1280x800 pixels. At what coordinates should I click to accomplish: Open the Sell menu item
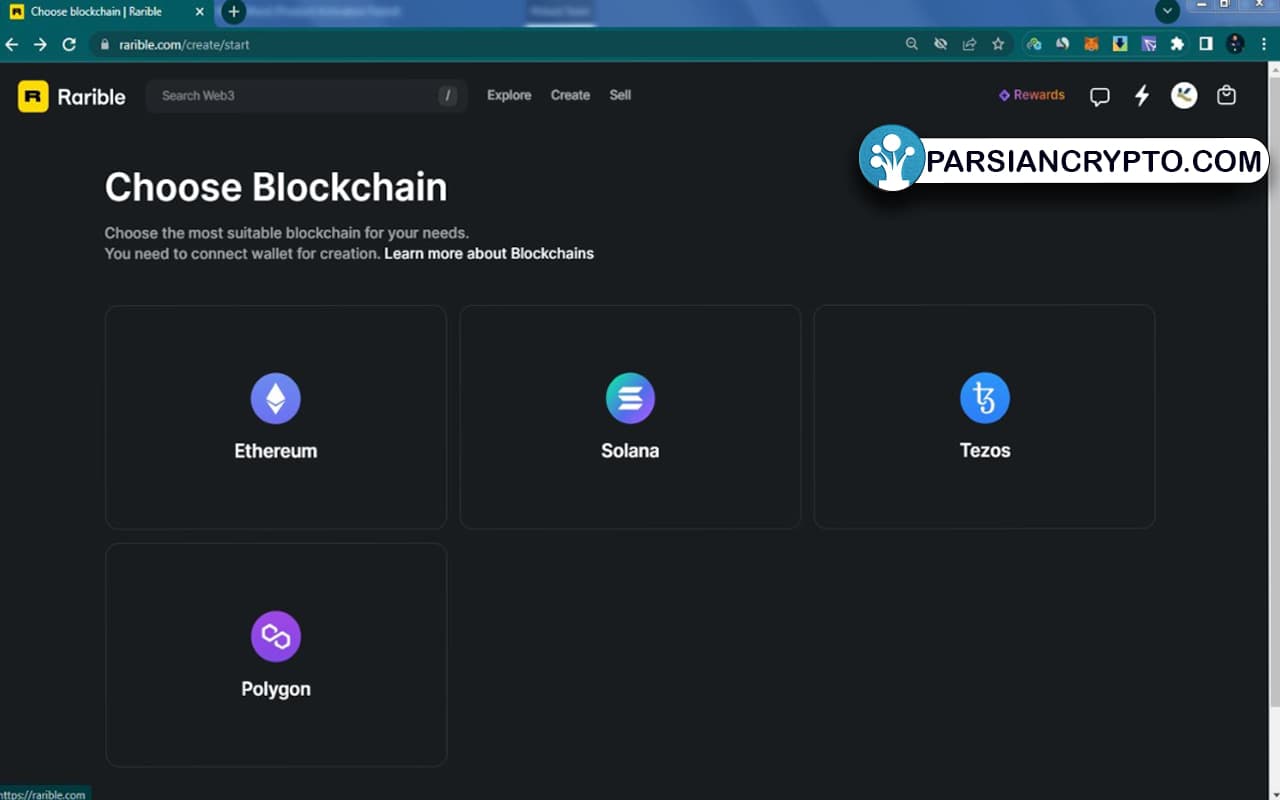pyautogui.click(x=620, y=95)
